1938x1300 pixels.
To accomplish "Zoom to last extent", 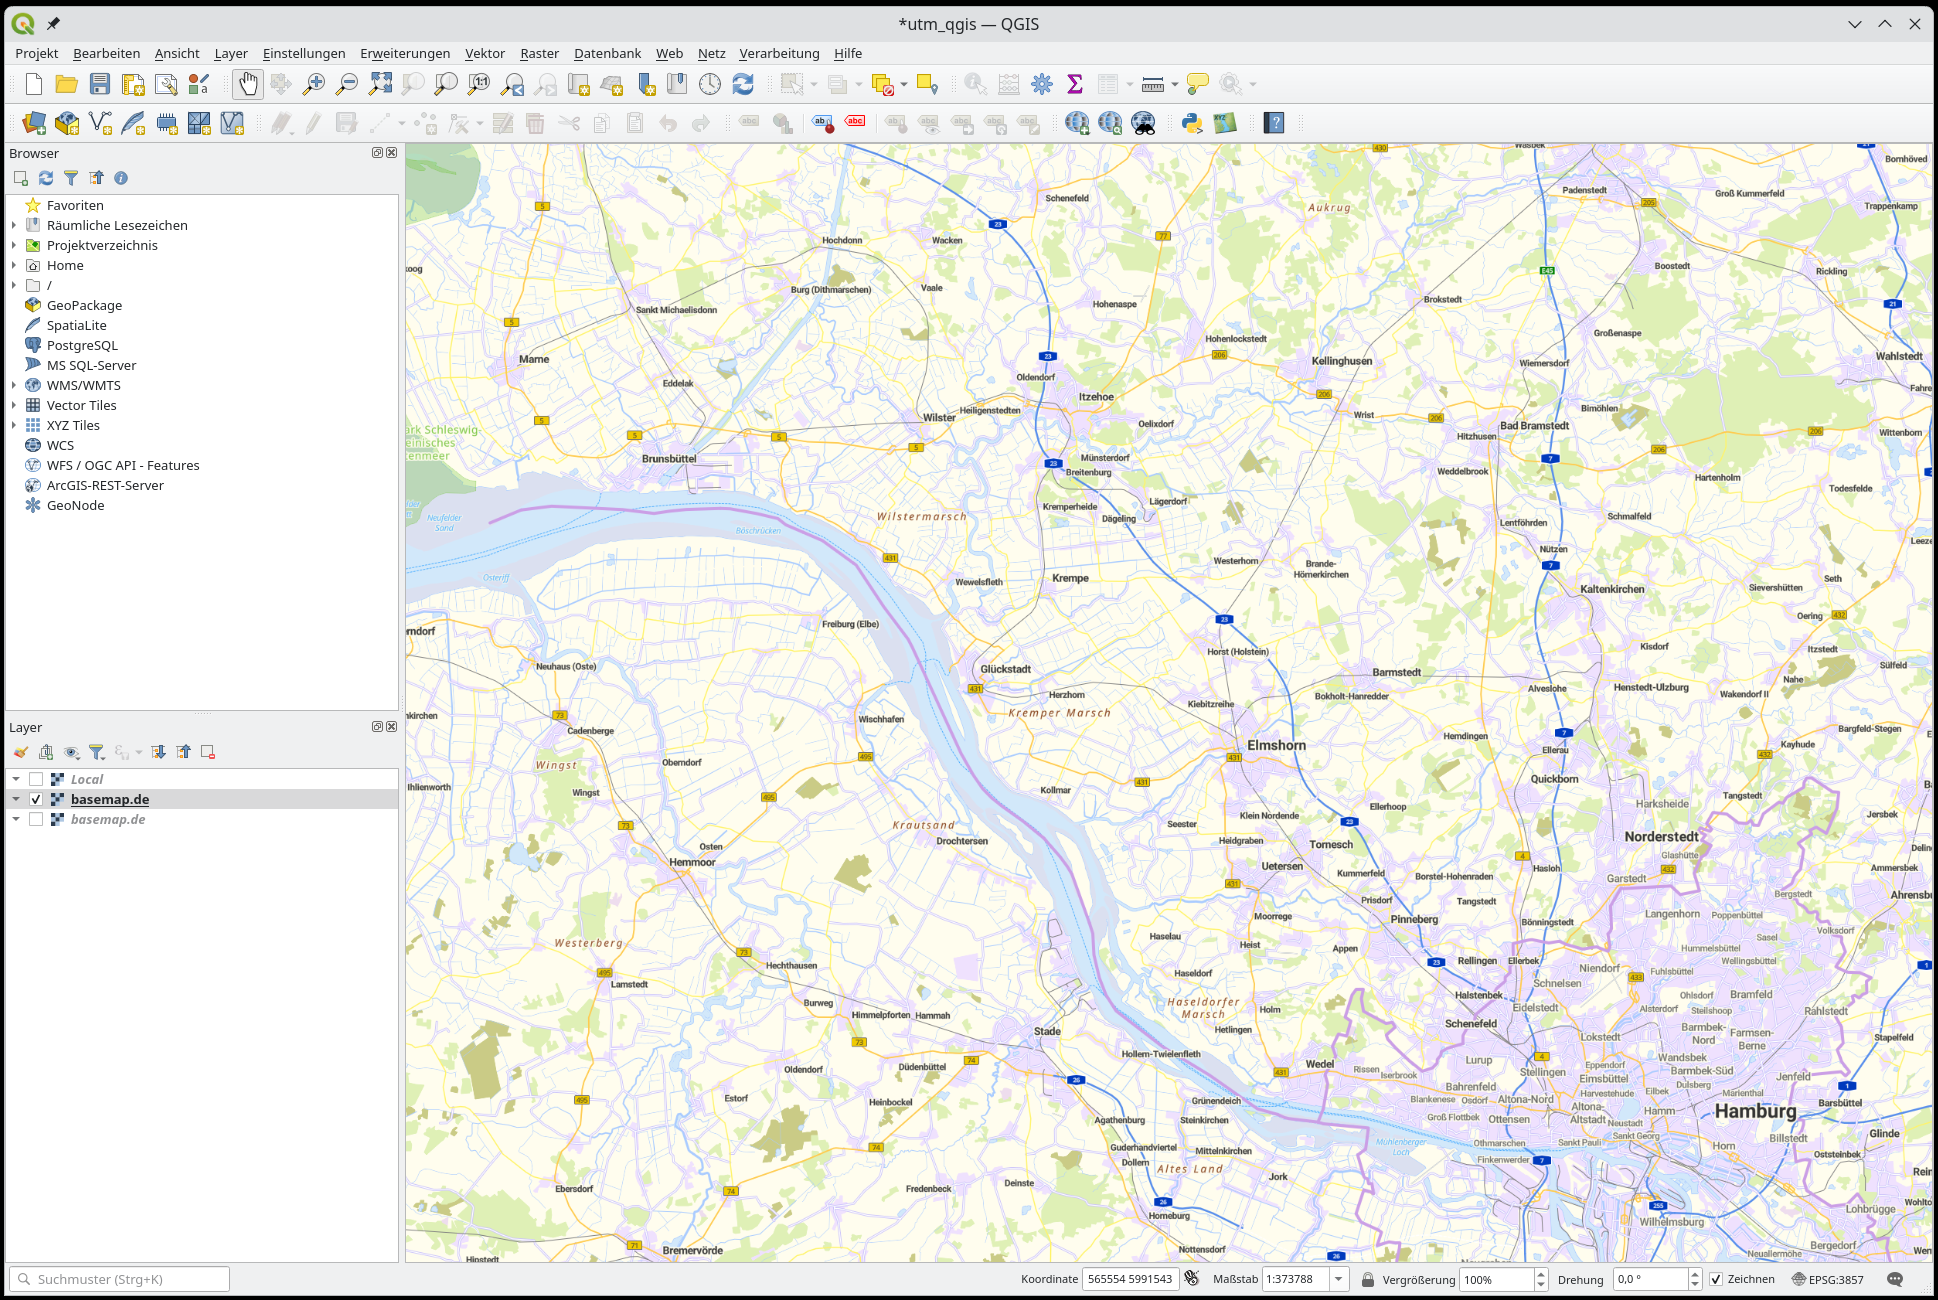I will (512, 84).
